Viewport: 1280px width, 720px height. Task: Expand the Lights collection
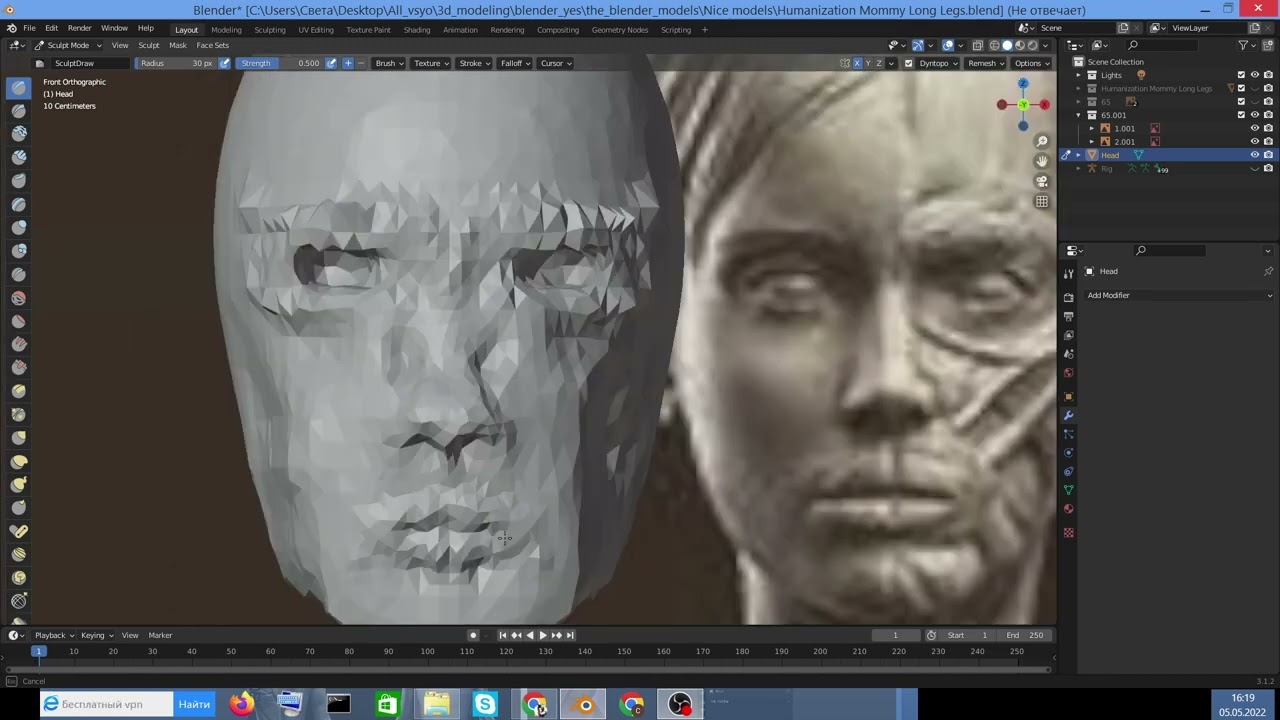click(x=1079, y=75)
